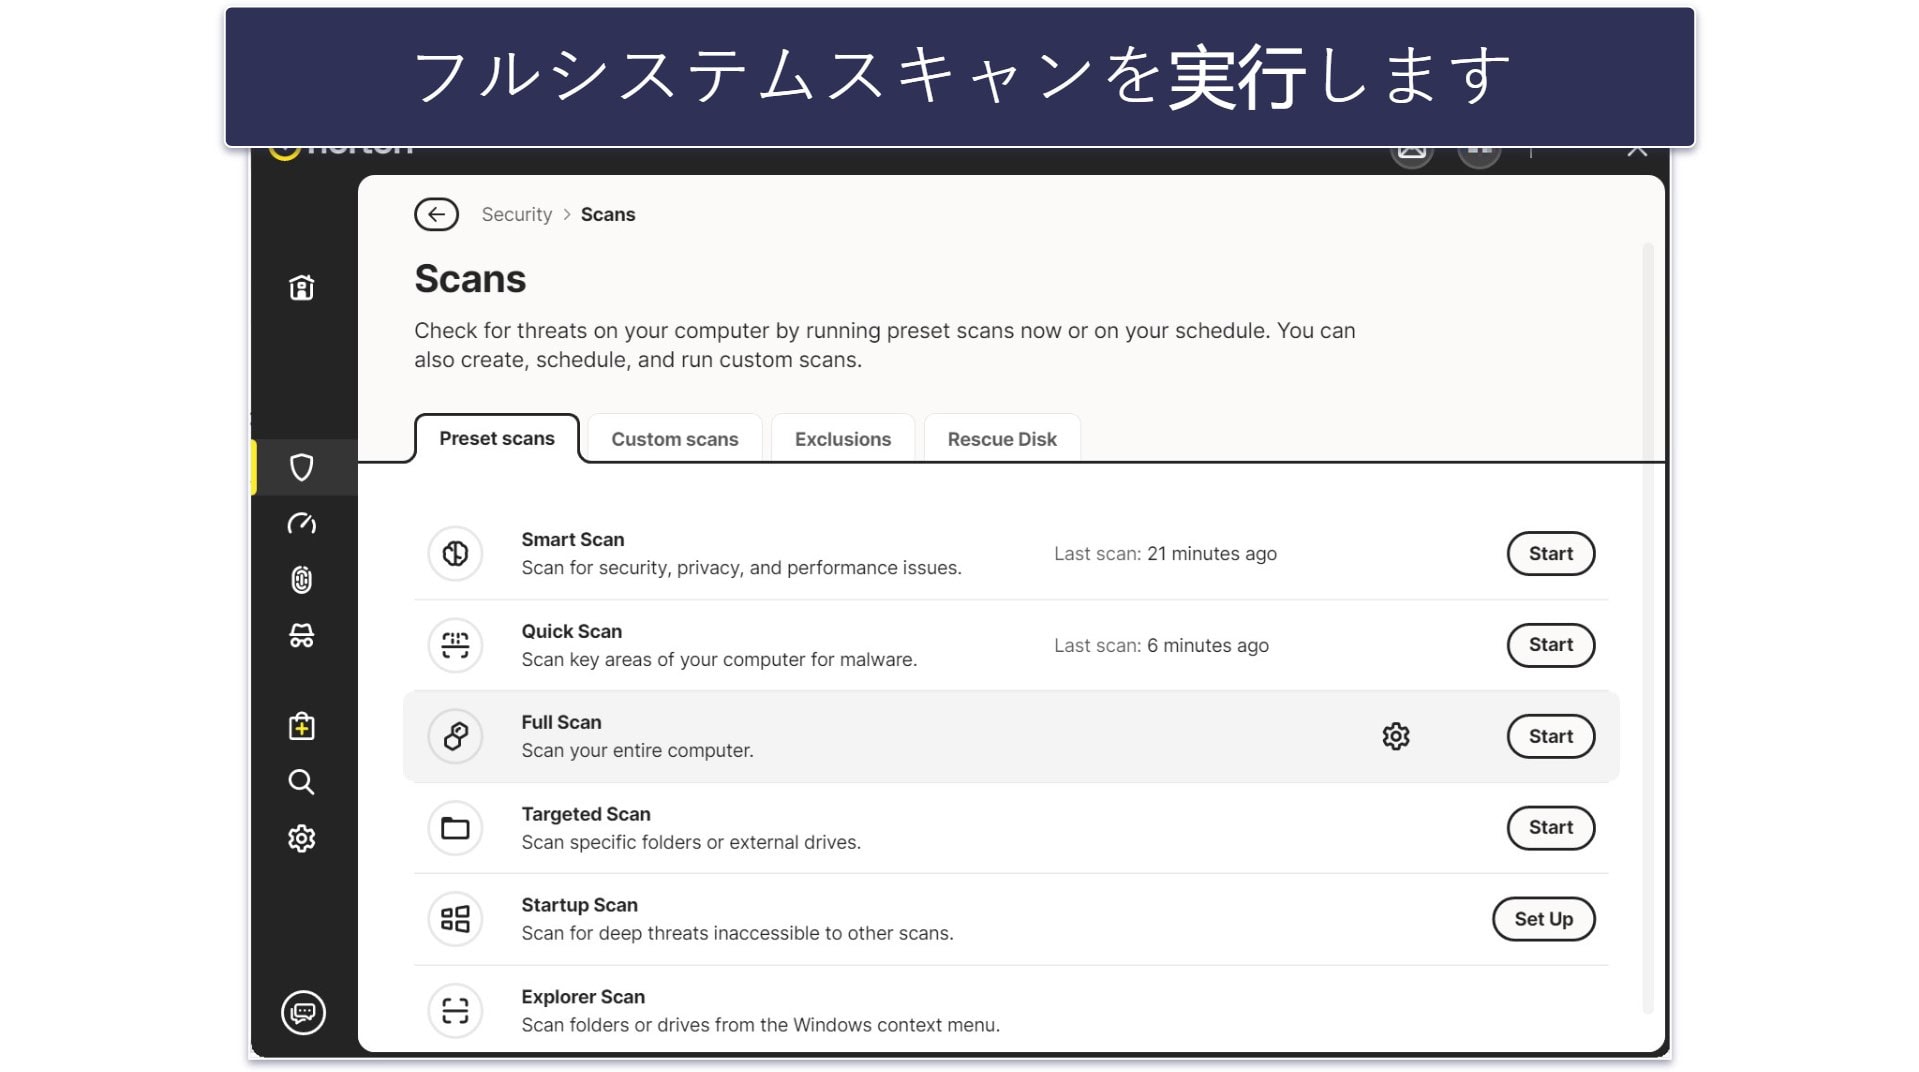Screen dimensions: 1919x1072
Task: Click the Security breadcrumb link
Action: pos(516,214)
